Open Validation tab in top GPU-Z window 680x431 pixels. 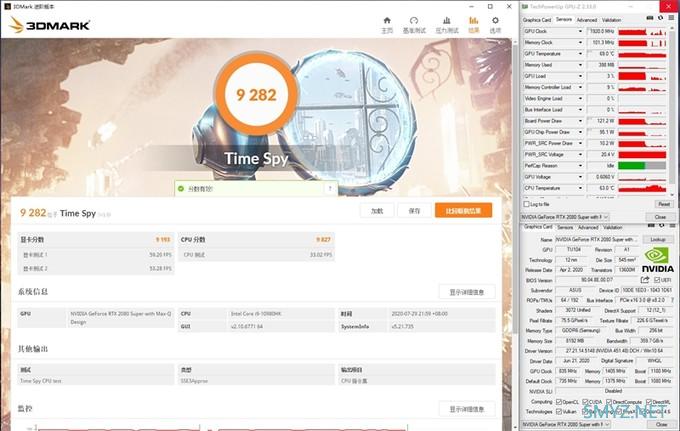pyautogui.click(x=611, y=20)
